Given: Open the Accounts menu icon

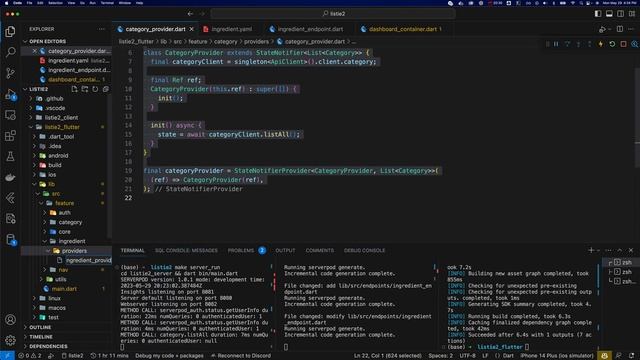Looking at the screenshot, I should pos(10,320).
